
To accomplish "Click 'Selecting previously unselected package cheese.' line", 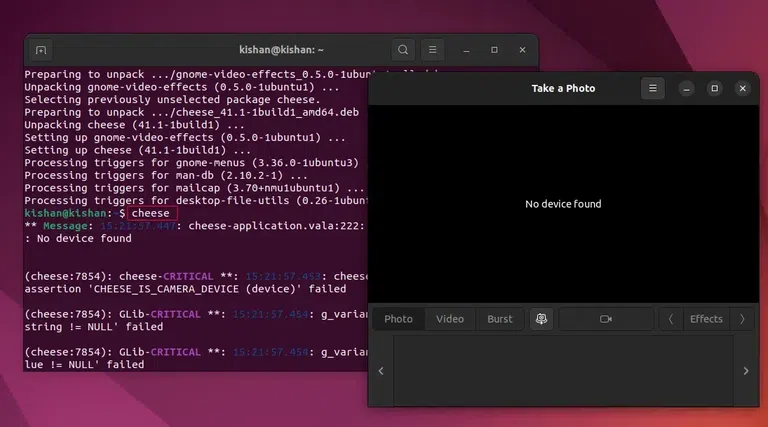I will 172,100.
